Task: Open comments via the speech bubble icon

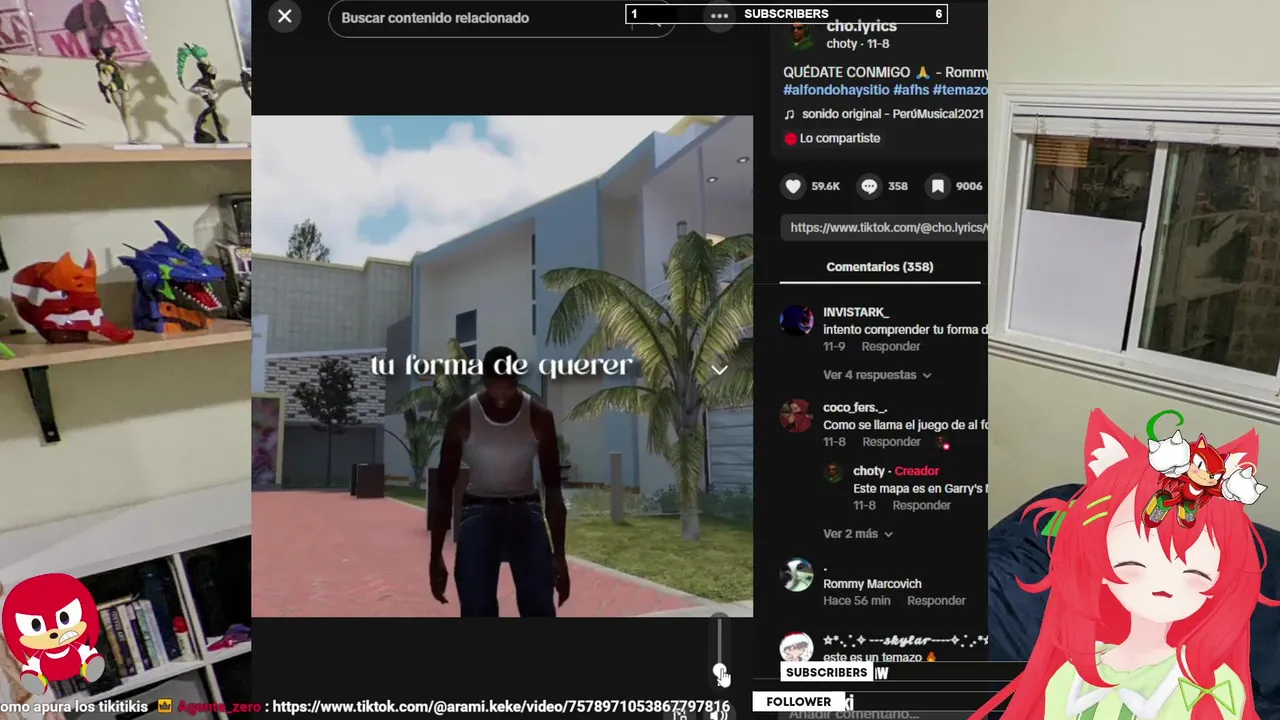Action: tap(870, 186)
